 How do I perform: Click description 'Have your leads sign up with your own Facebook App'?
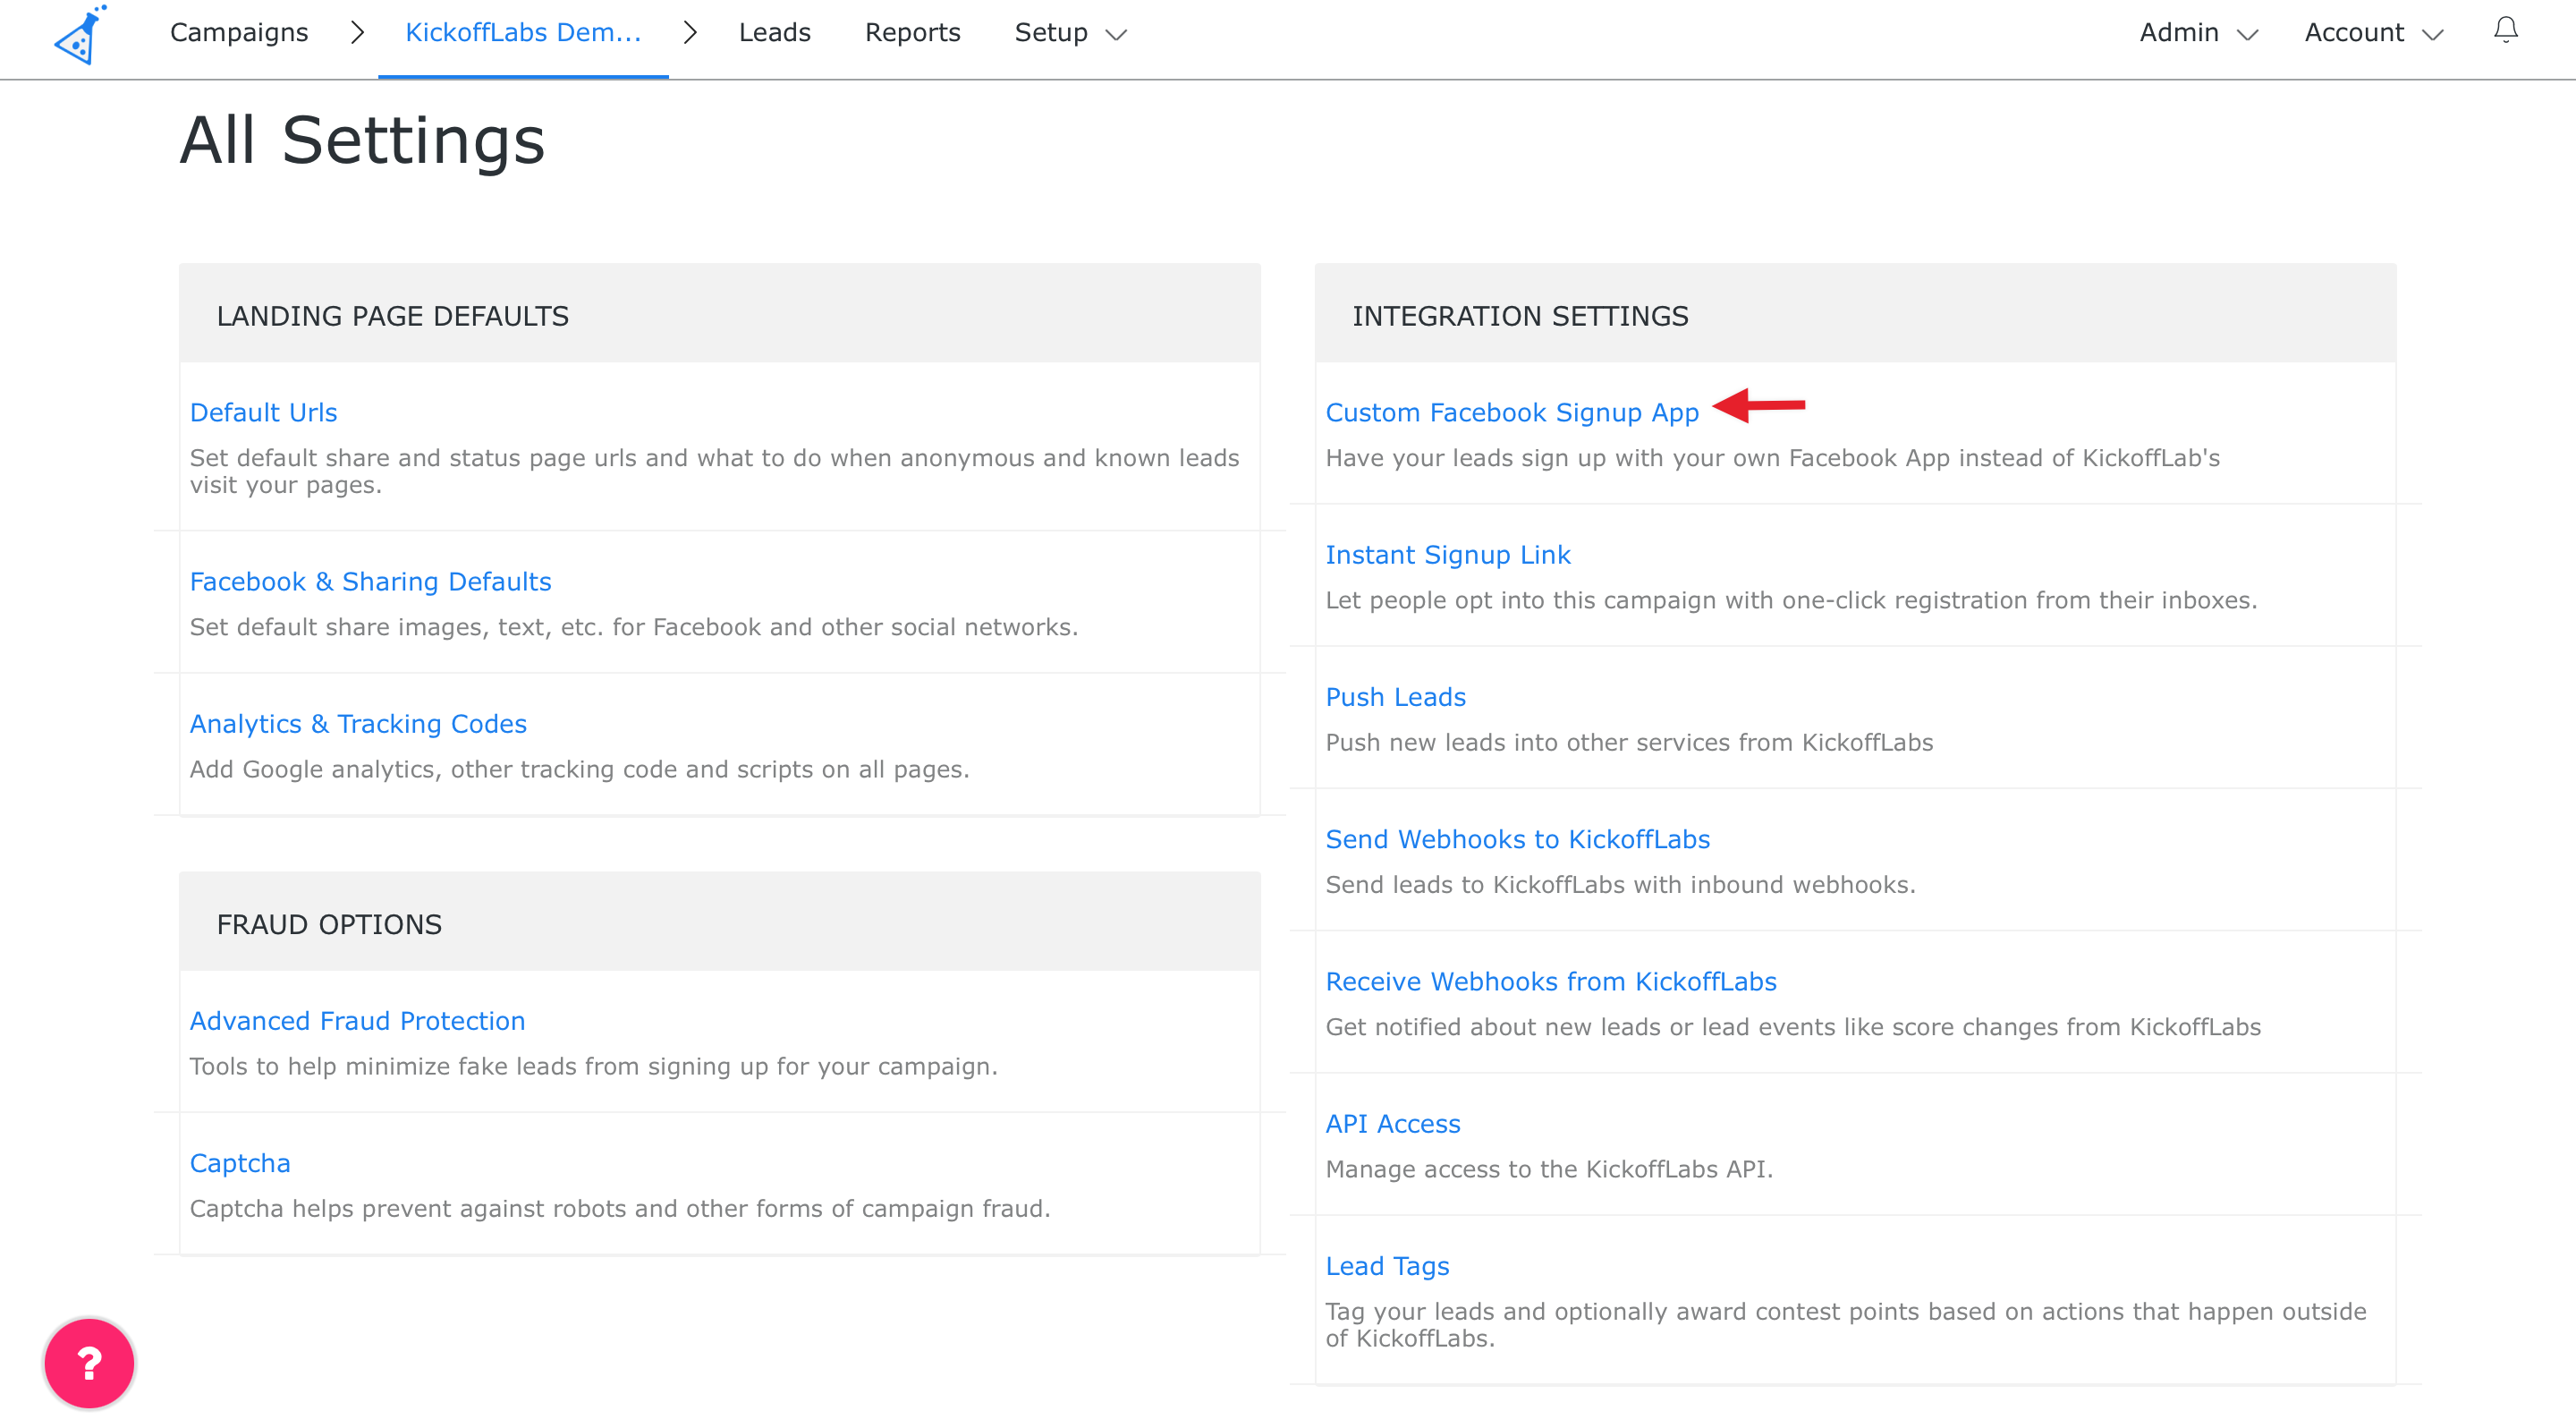coord(1772,458)
